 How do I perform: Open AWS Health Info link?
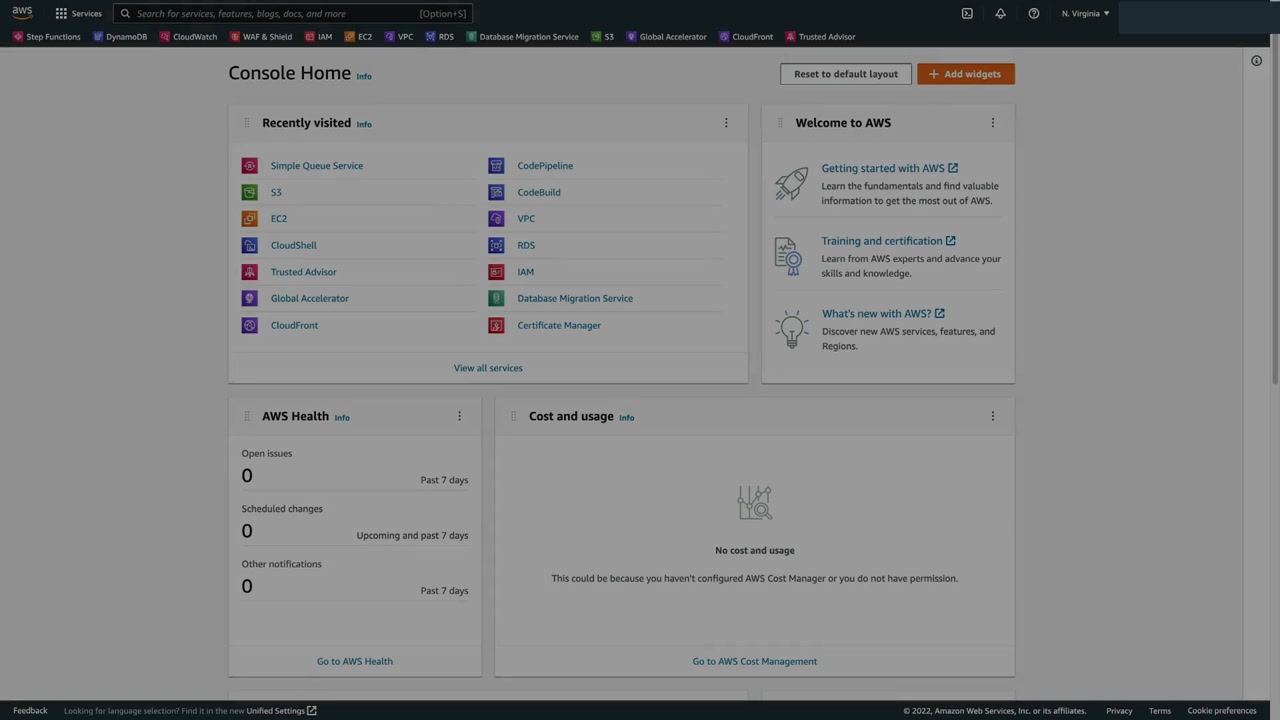coord(342,418)
